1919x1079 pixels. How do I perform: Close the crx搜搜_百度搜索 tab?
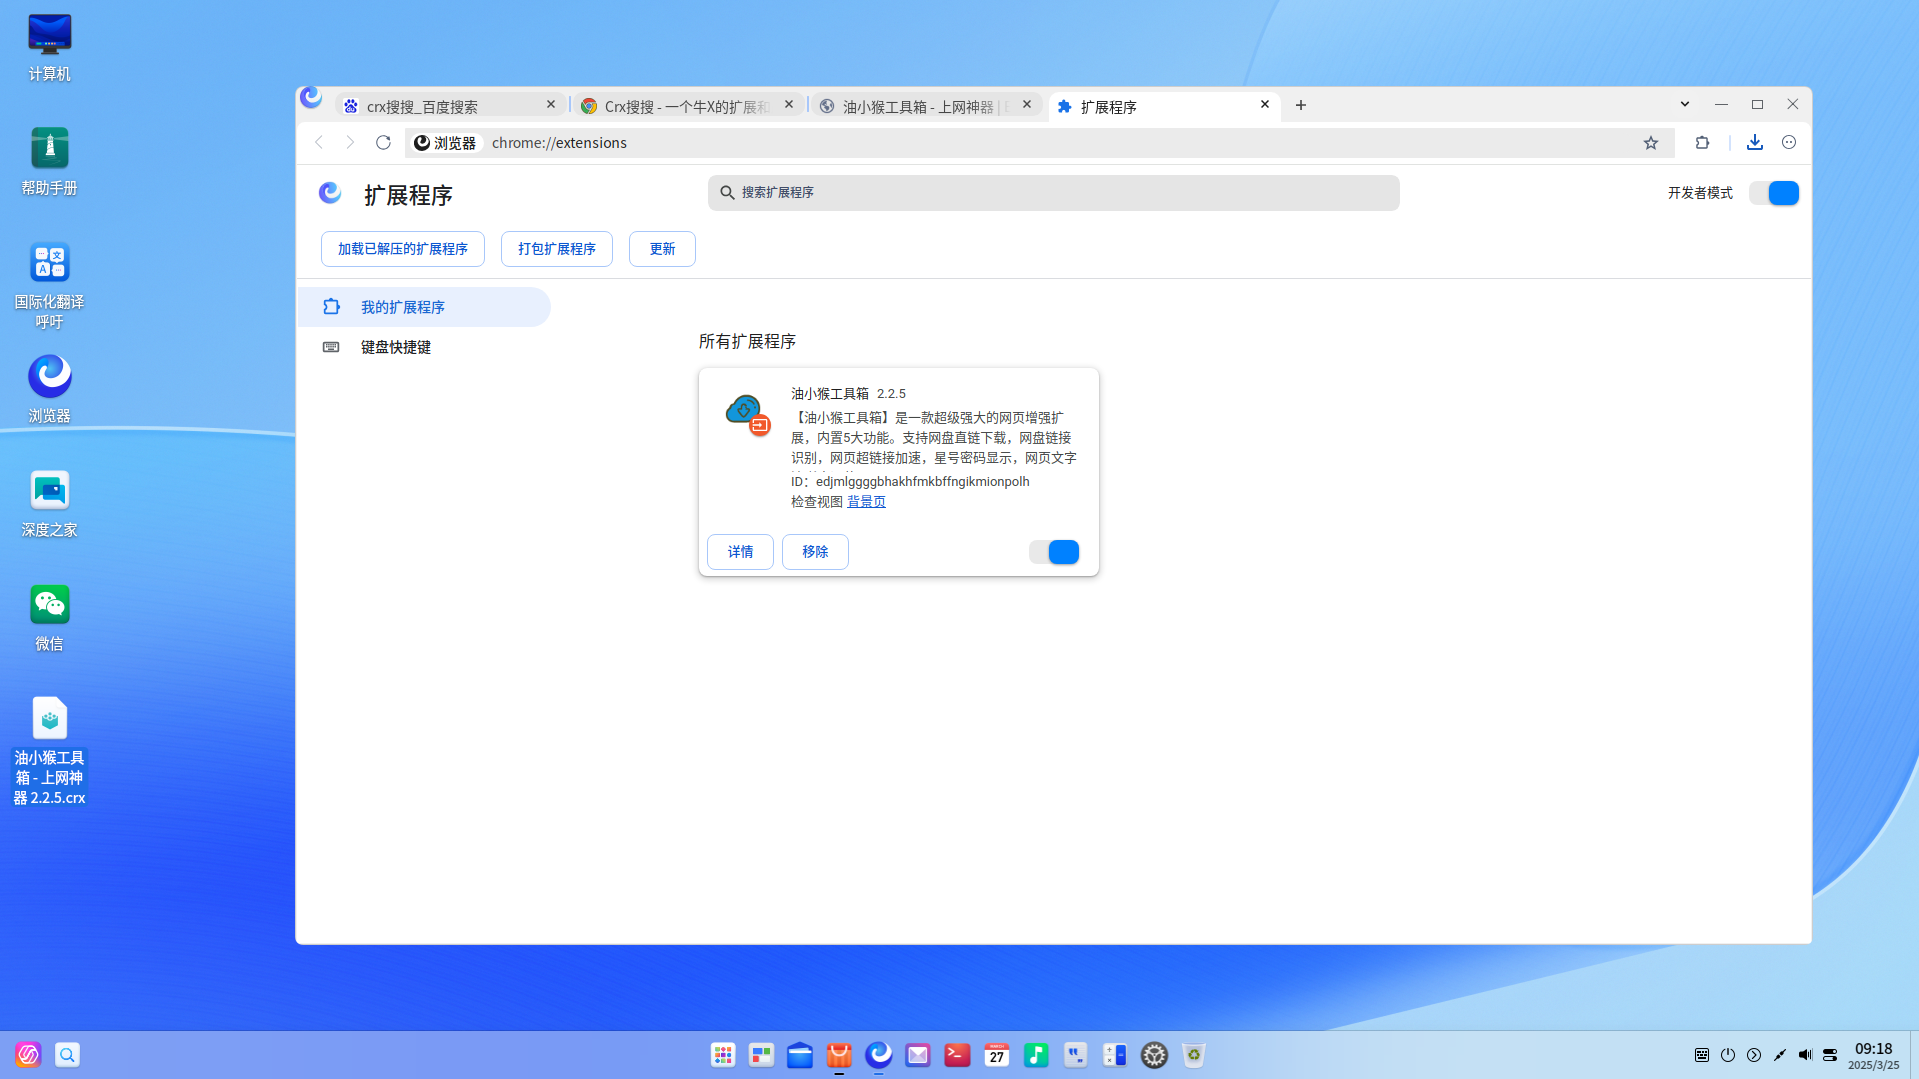[551, 104]
